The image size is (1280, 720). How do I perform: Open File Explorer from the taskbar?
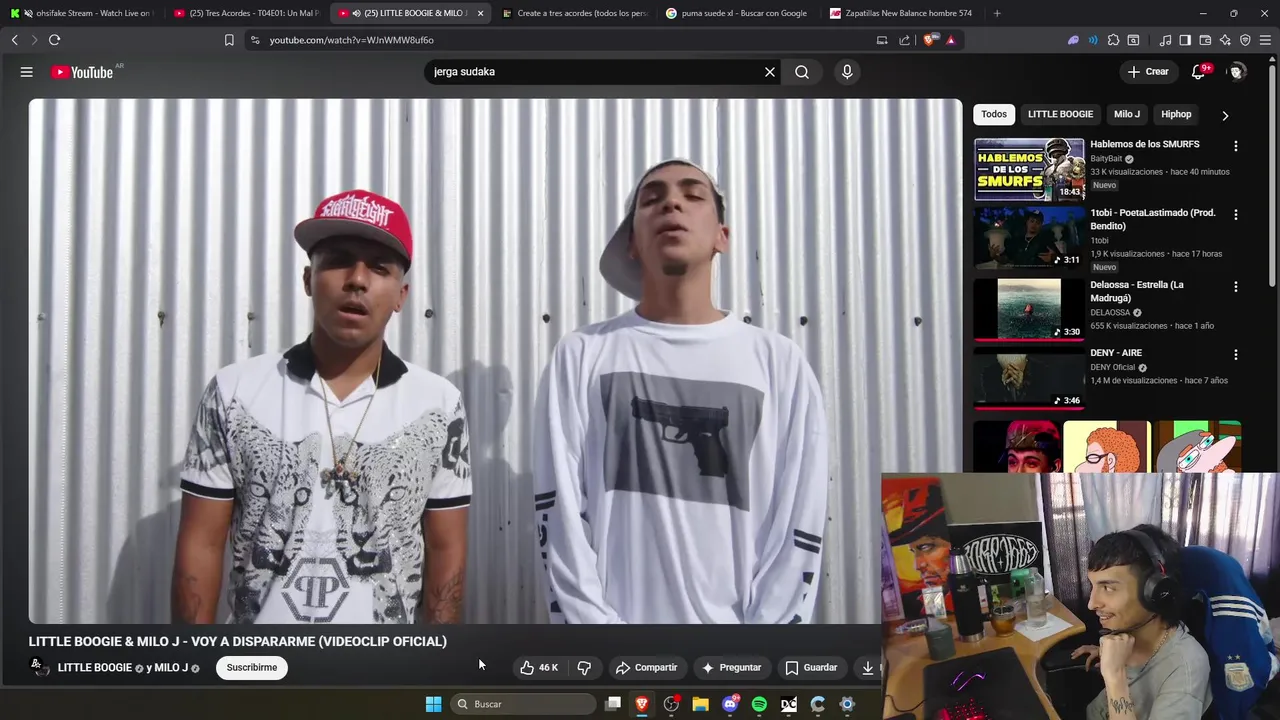[x=701, y=704]
